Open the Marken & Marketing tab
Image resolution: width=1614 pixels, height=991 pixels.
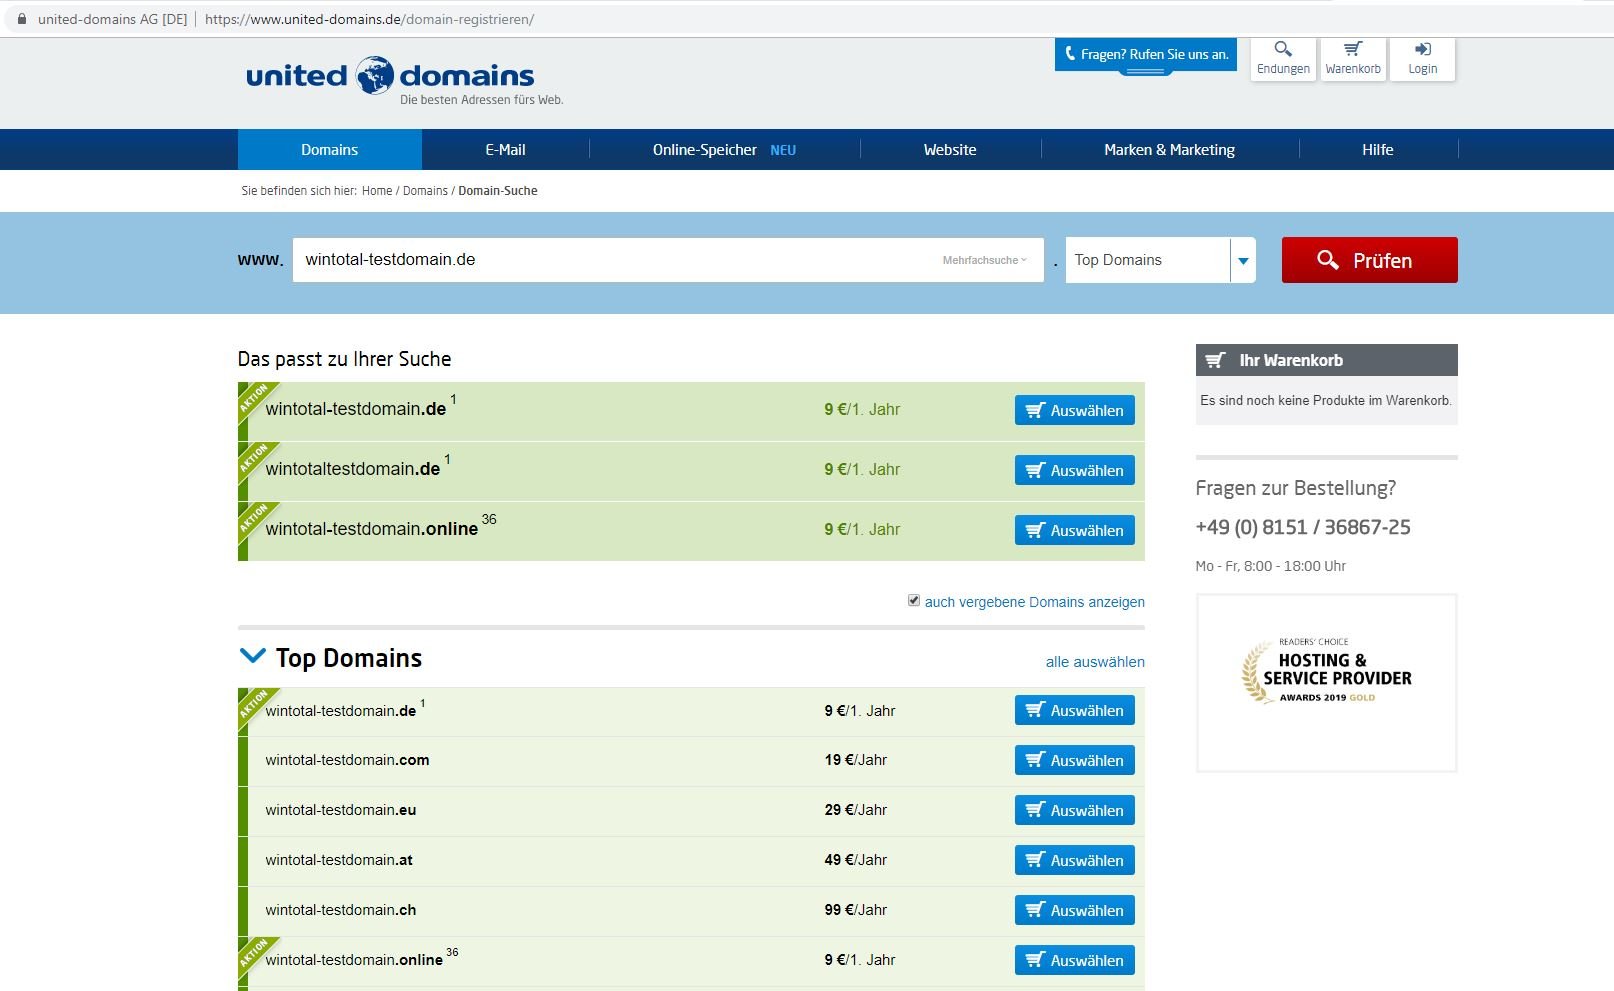(1169, 150)
